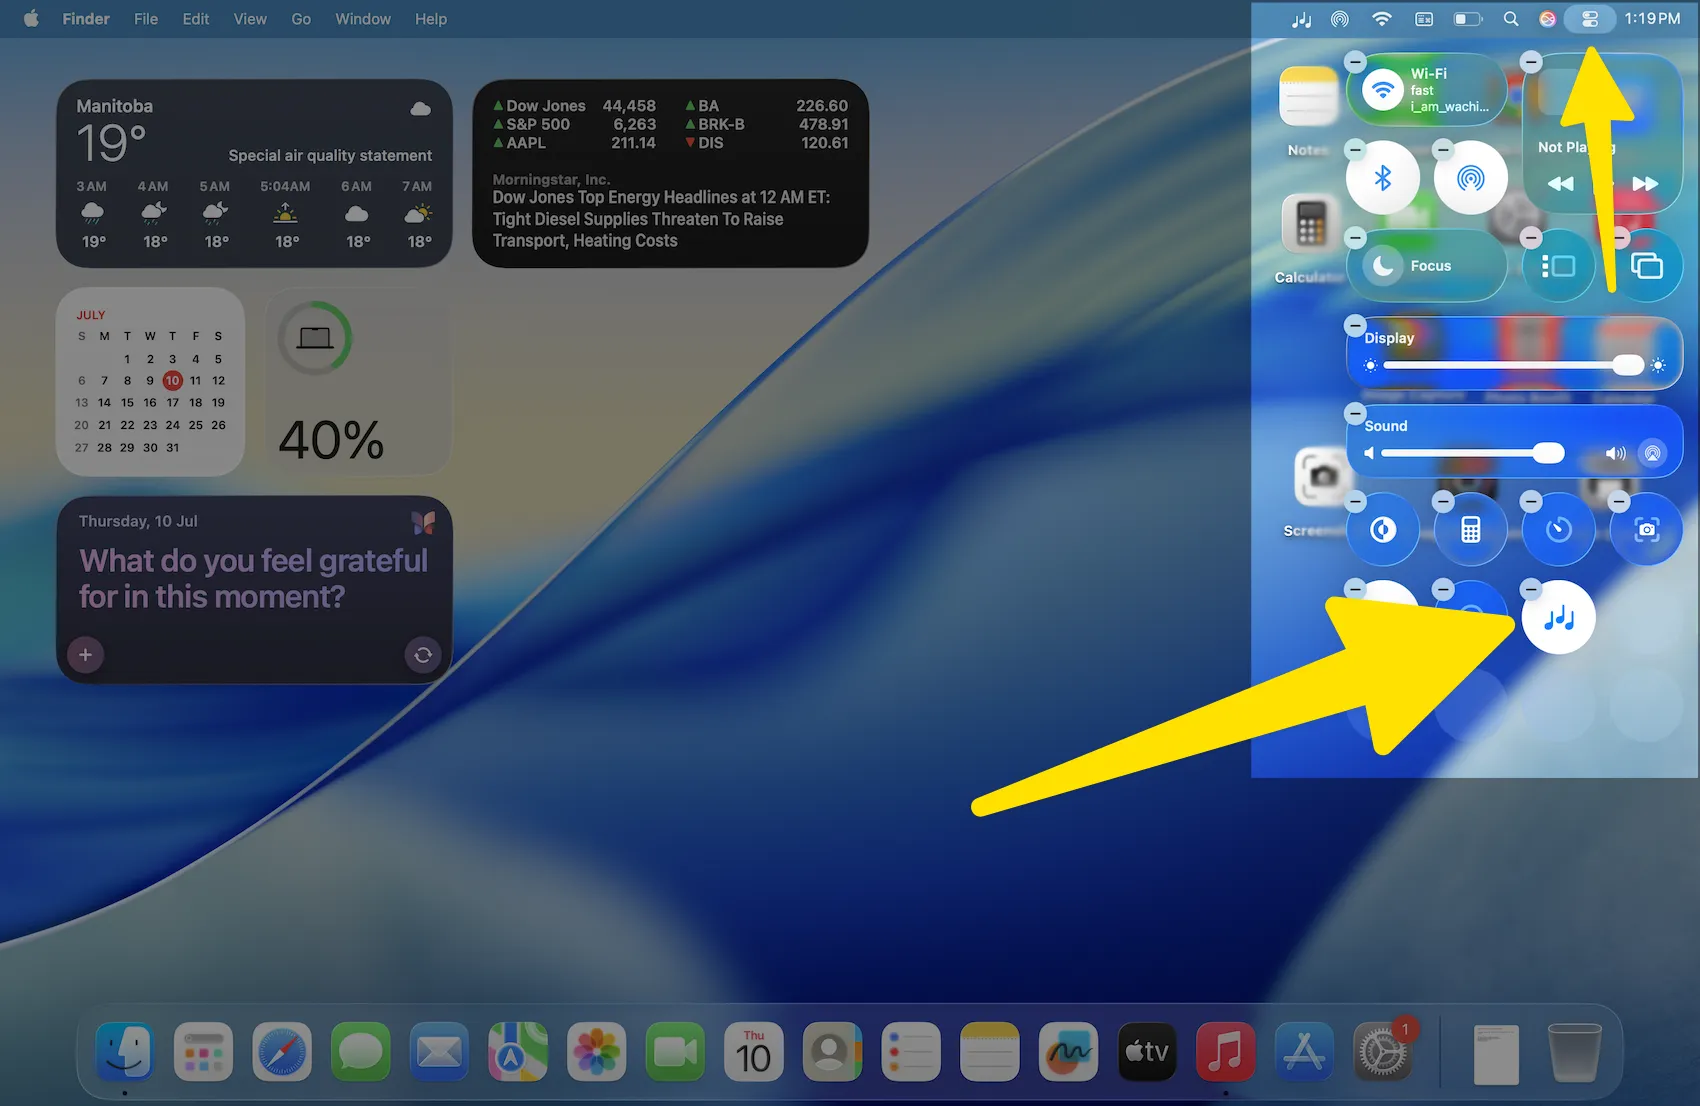1700x1106 pixels.
Task: Click the Timer control icon
Action: tap(1558, 529)
